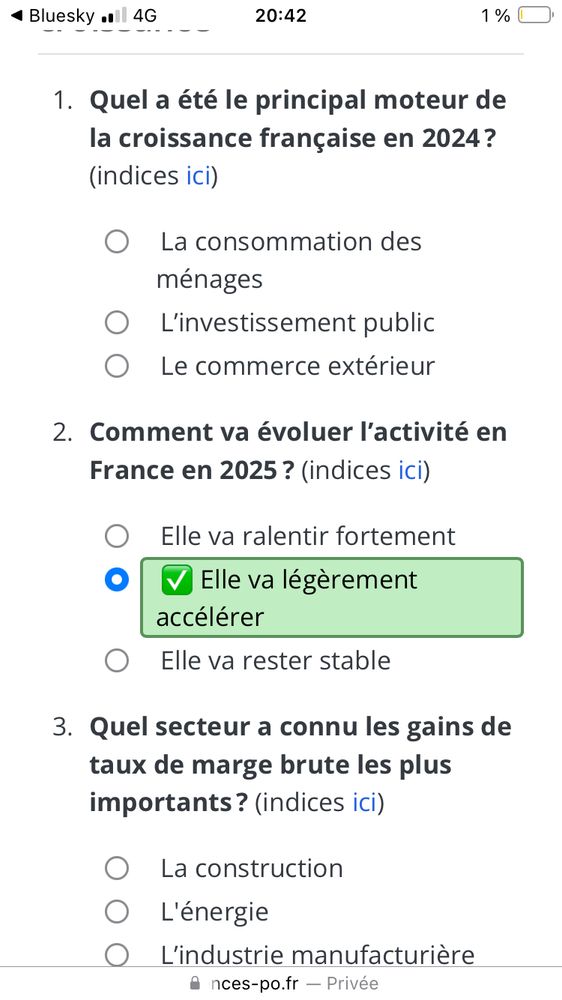Choose L'énergie radio option
The height and width of the screenshot is (1000, 562).
[117, 912]
